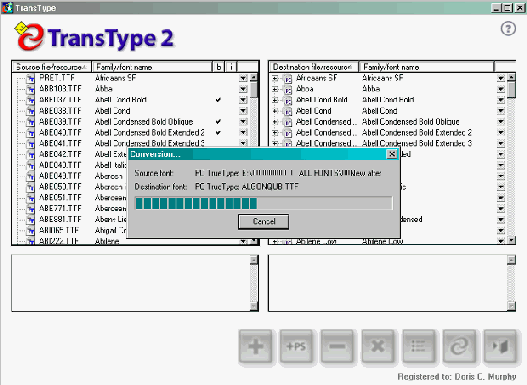Screen dimensions: 527x385
Task: Click the teal conversion progress bar
Action: [x=264, y=203]
